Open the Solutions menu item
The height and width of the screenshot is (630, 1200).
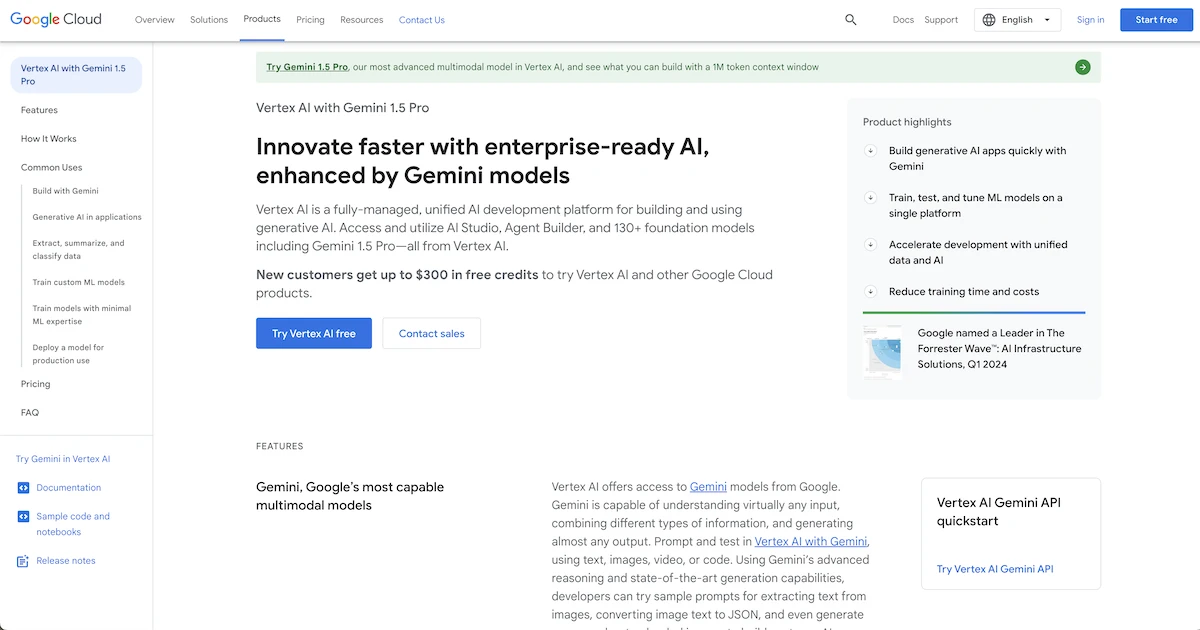(x=209, y=20)
